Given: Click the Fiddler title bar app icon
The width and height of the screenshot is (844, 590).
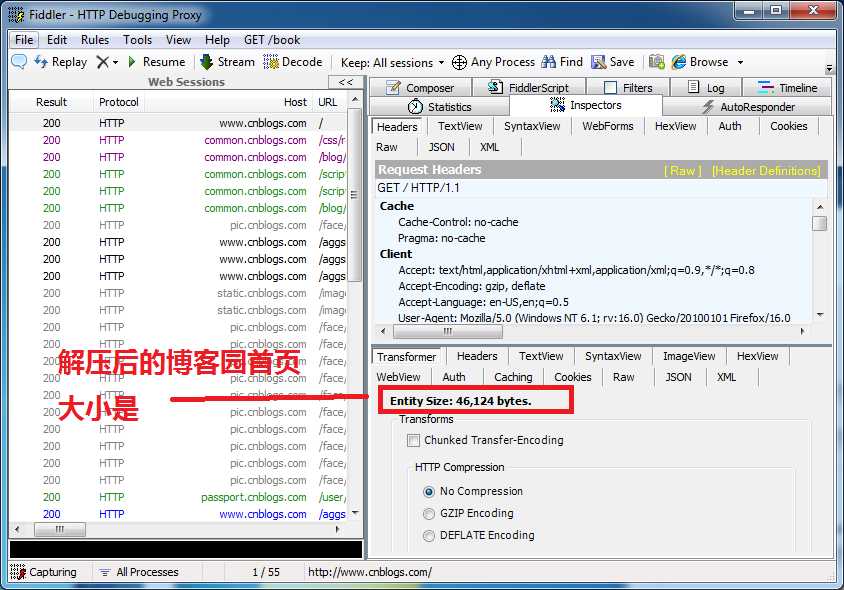Looking at the screenshot, I should 17,15.
